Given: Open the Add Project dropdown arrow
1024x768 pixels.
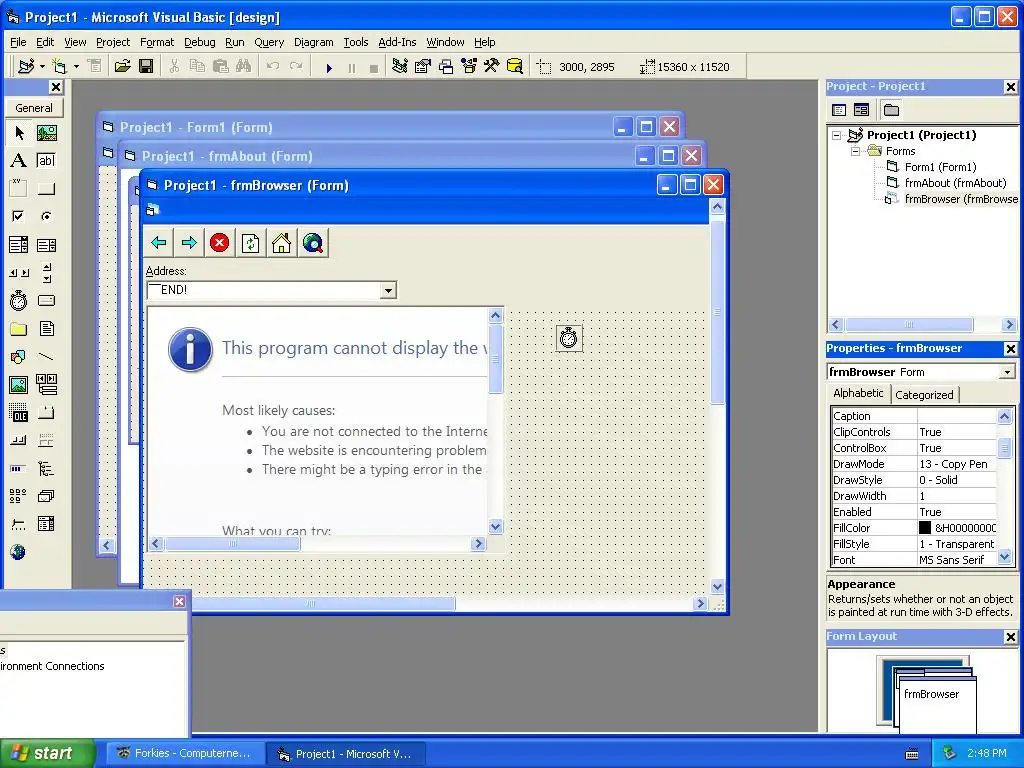Looking at the screenshot, I should coord(42,67).
